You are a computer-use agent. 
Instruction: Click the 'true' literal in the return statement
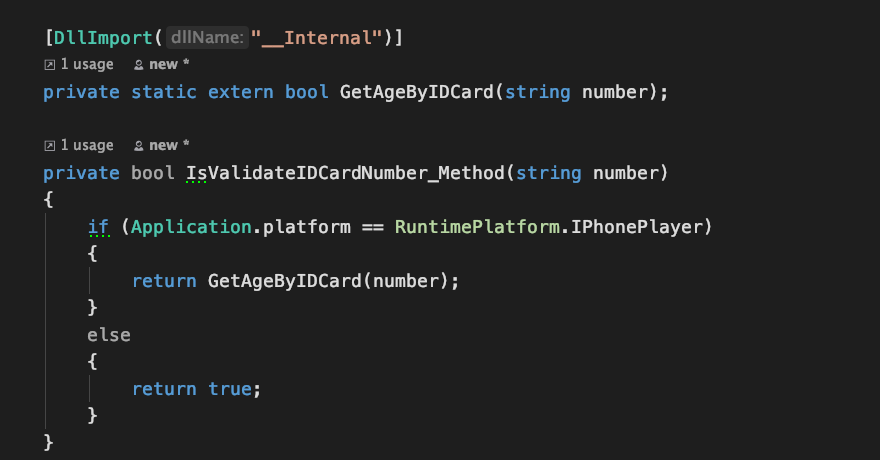[x=230, y=389]
